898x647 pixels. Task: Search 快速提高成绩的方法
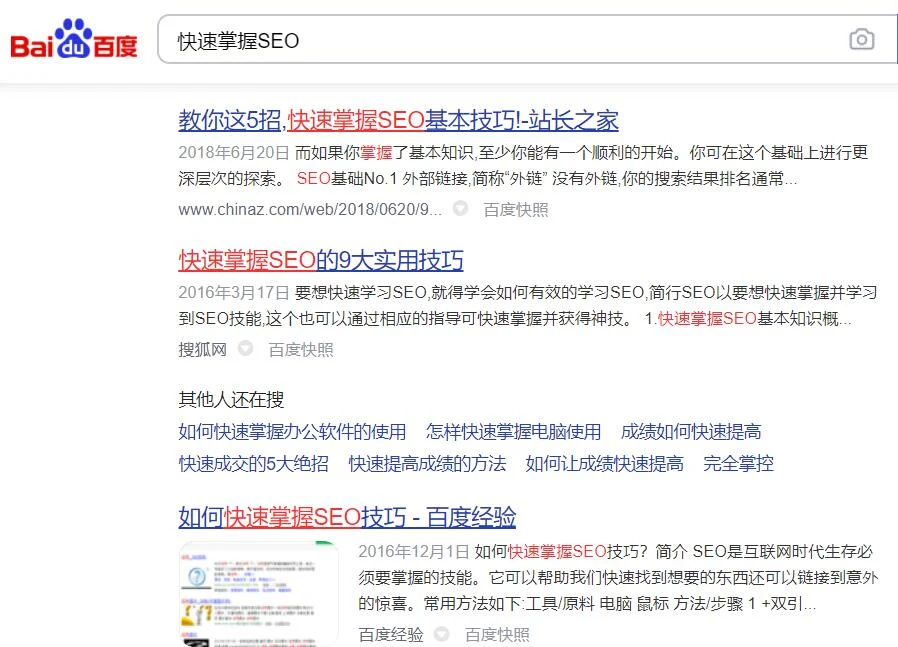click(x=427, y=464)
